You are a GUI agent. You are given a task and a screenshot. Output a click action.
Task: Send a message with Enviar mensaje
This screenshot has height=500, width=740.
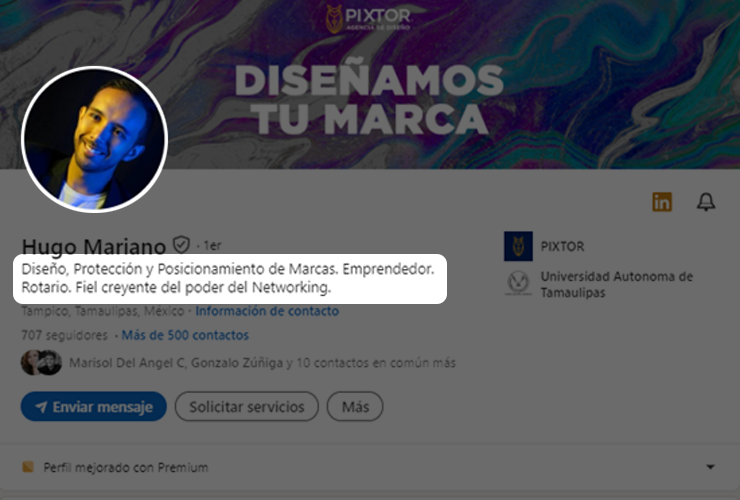point(94,407)
